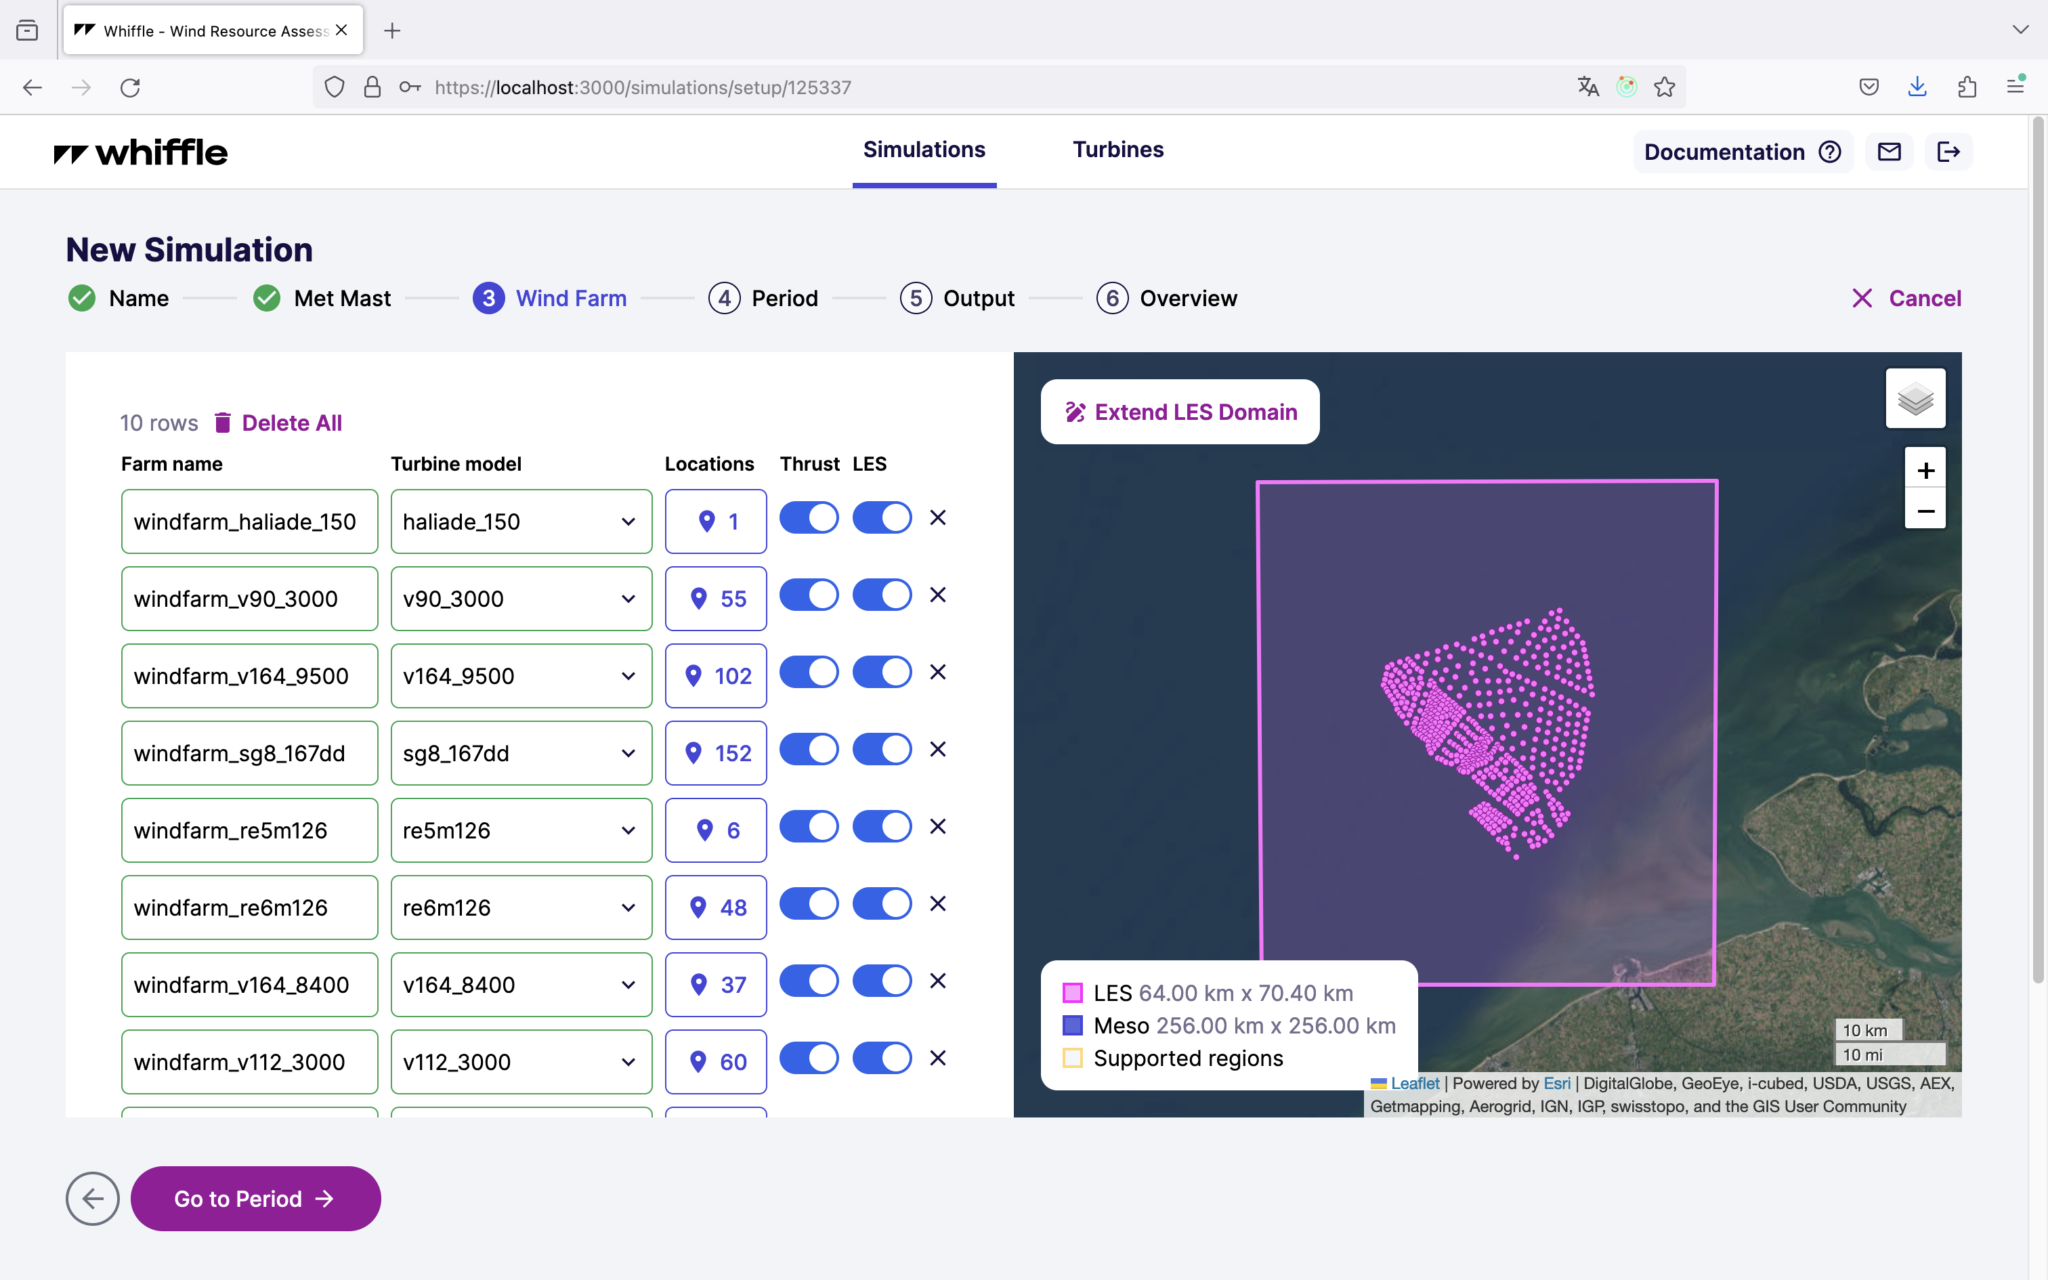Click the Go to Period button

pyautogui.click(x=255, y=1198)
